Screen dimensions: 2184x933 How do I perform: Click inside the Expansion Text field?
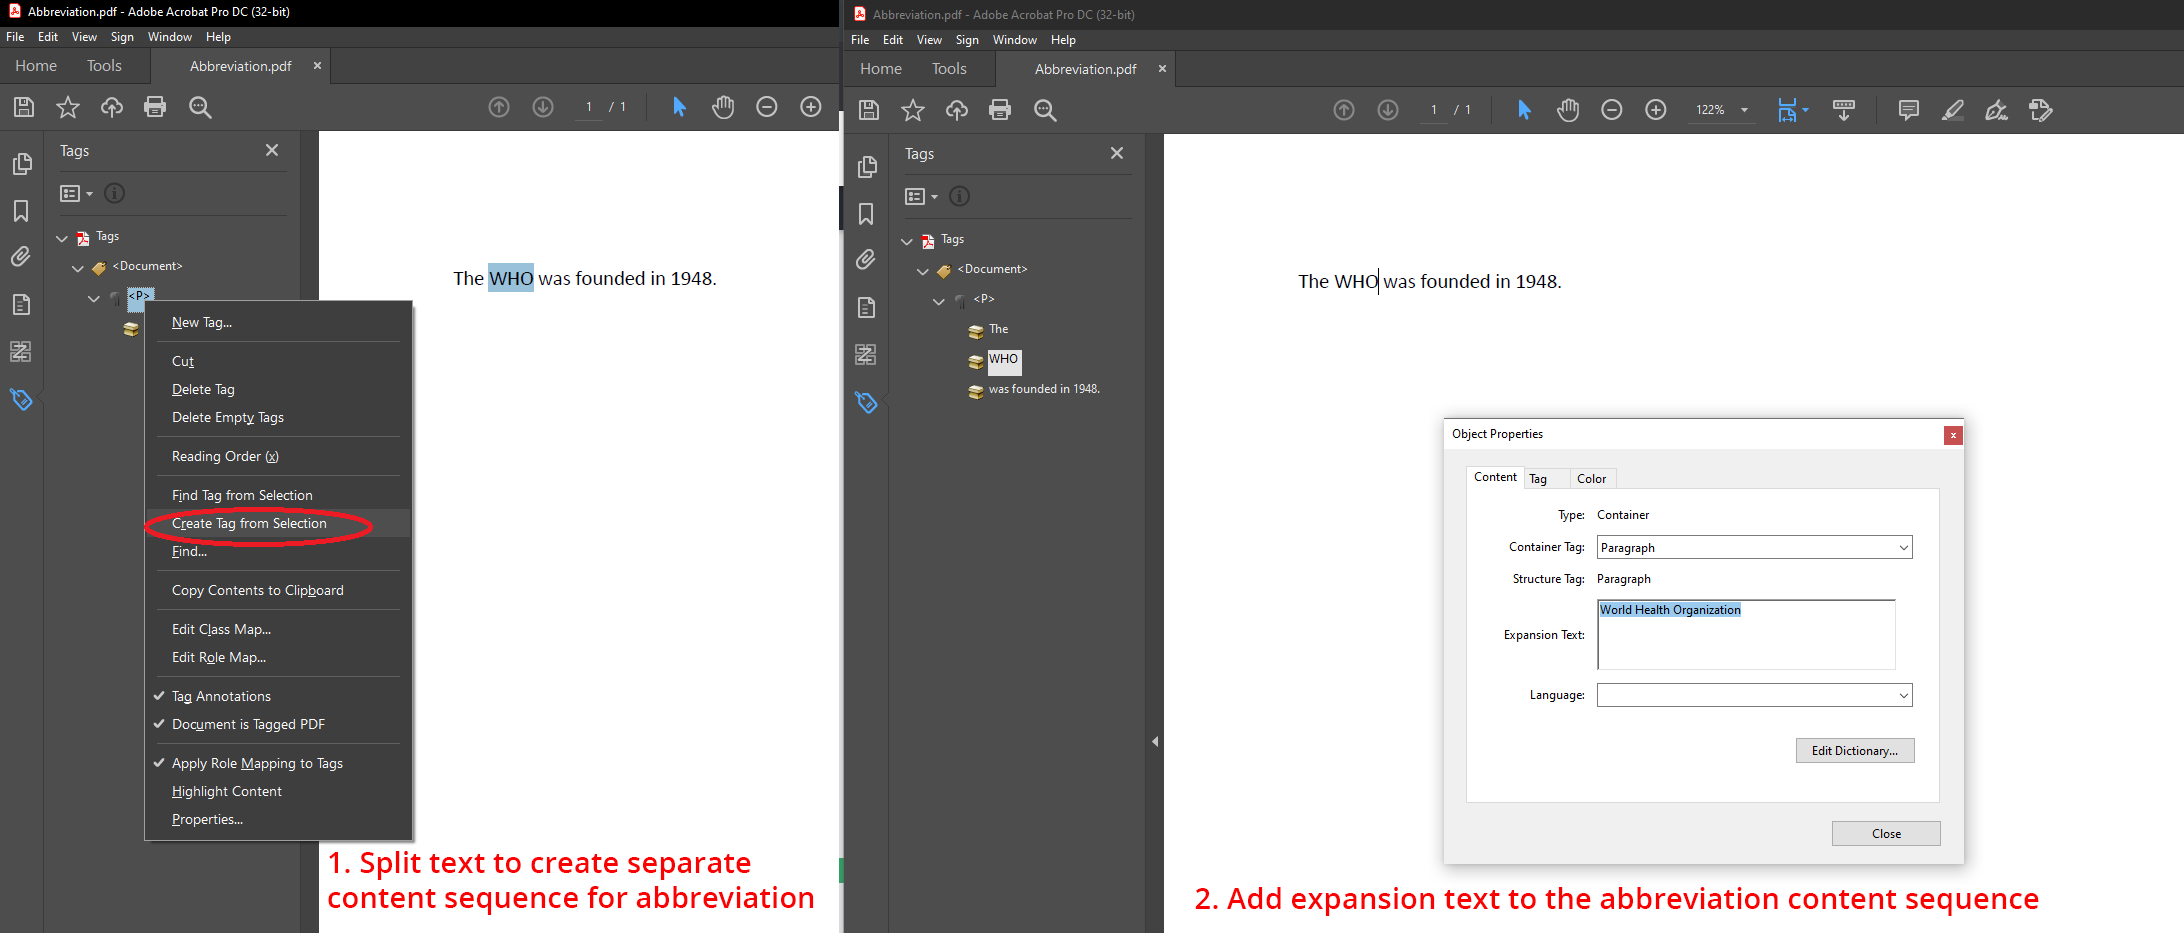click(1746, 640)
